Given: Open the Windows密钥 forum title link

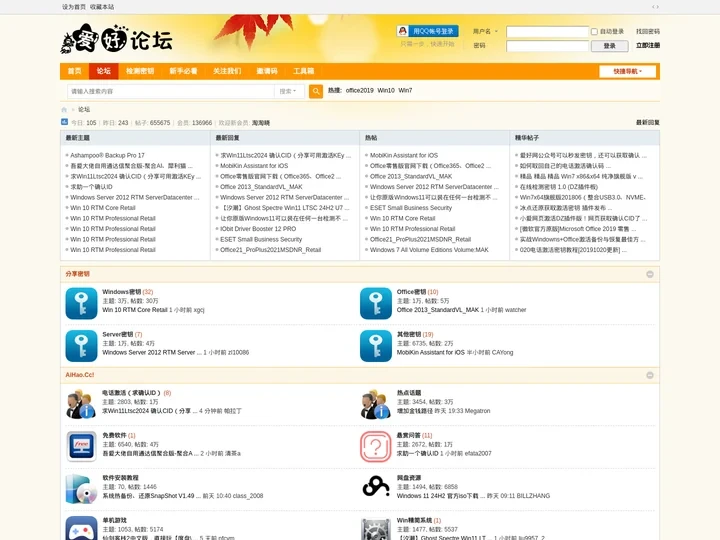Looking at the screenshot, I should point(121,292).
